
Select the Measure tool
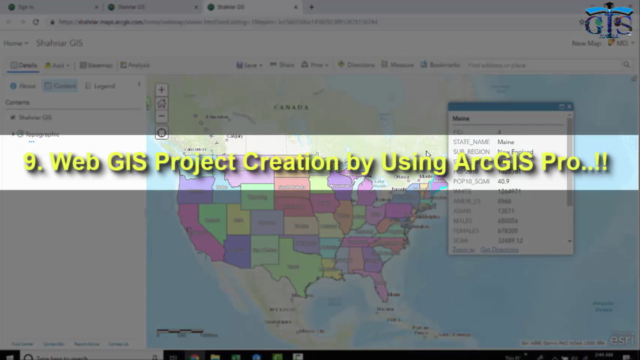tap(398, 65)
